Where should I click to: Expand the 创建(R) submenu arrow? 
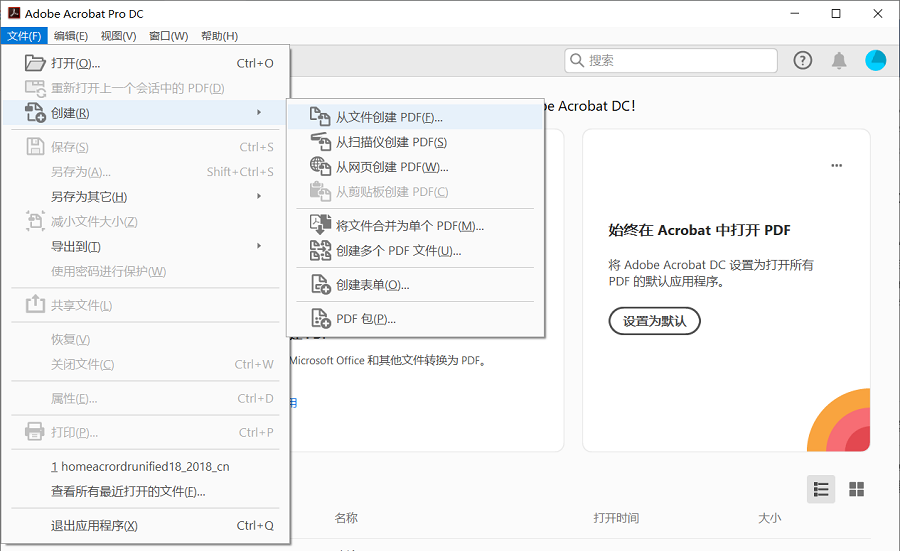tap(259, 112)
